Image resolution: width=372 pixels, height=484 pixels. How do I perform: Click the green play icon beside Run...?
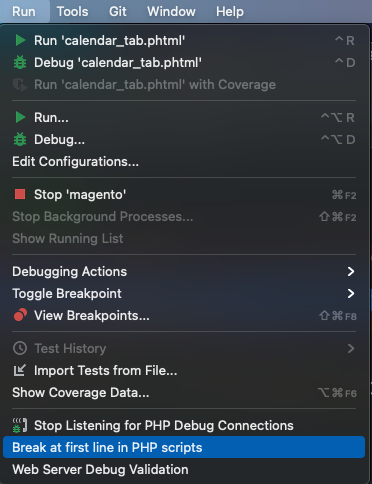(20, 117)
